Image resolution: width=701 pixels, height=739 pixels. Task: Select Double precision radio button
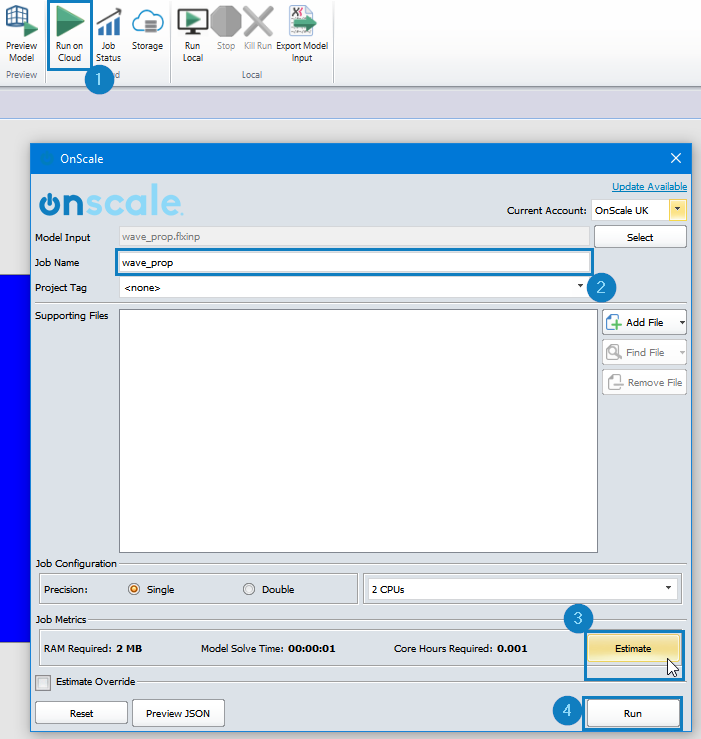click(249, 589)
